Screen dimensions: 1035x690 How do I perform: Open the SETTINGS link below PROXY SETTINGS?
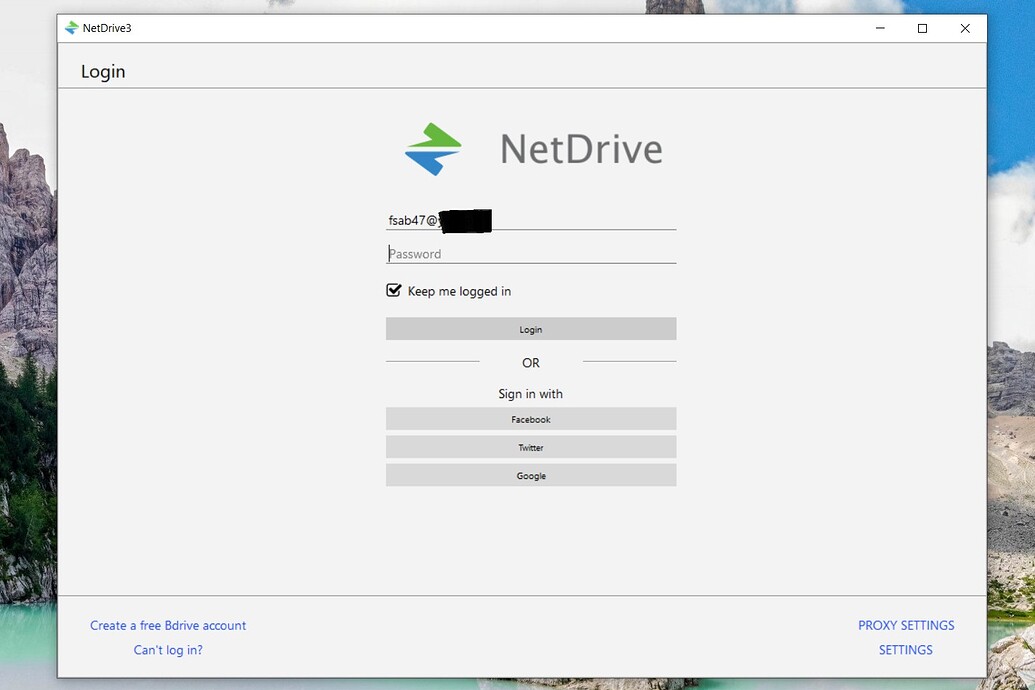pyautogui.click(x=906, y=650)
